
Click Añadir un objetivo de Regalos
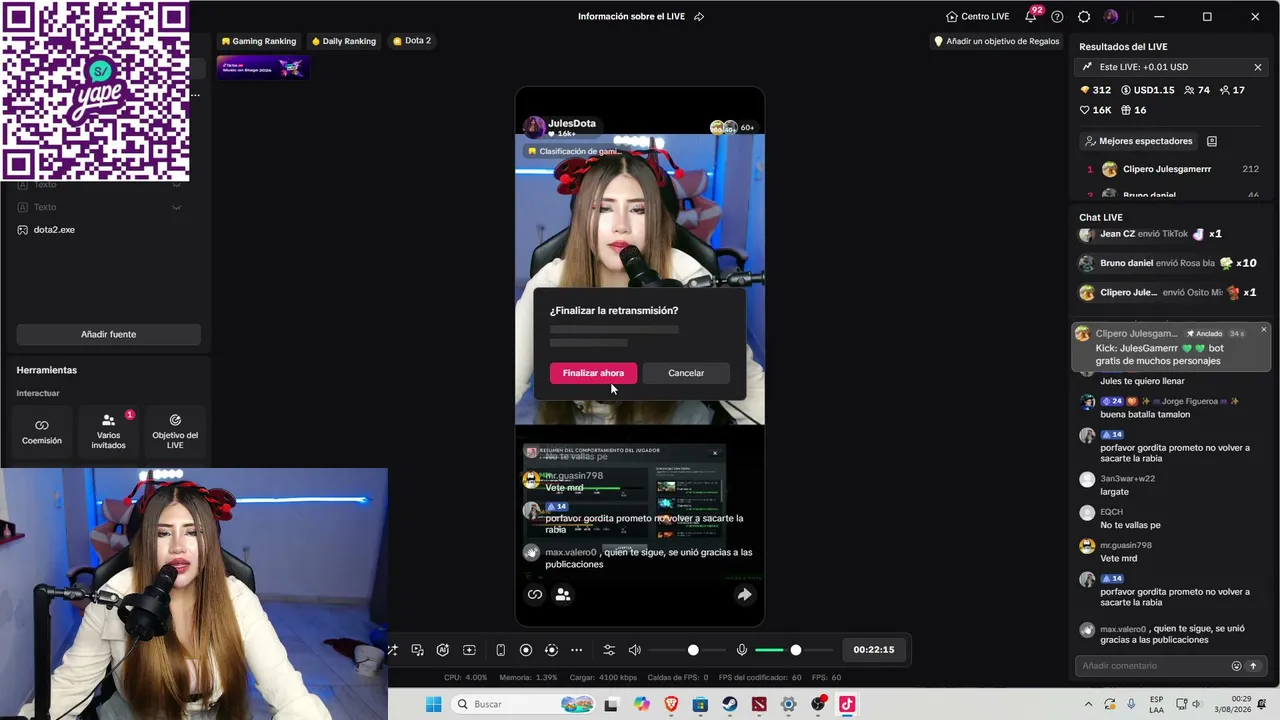(996, 41)
